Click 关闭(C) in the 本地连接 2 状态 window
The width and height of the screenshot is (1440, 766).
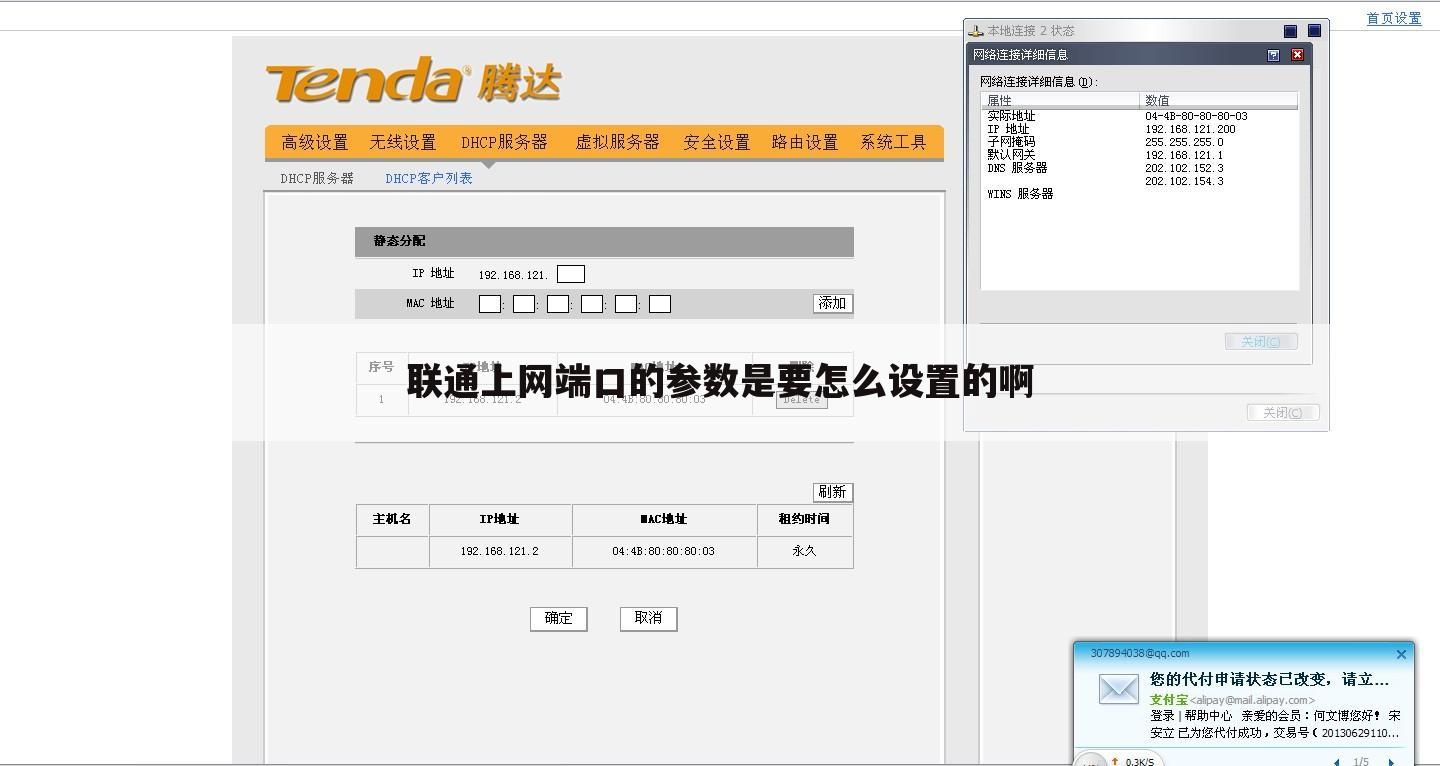pyautogui.click(x=1283, y=412)
